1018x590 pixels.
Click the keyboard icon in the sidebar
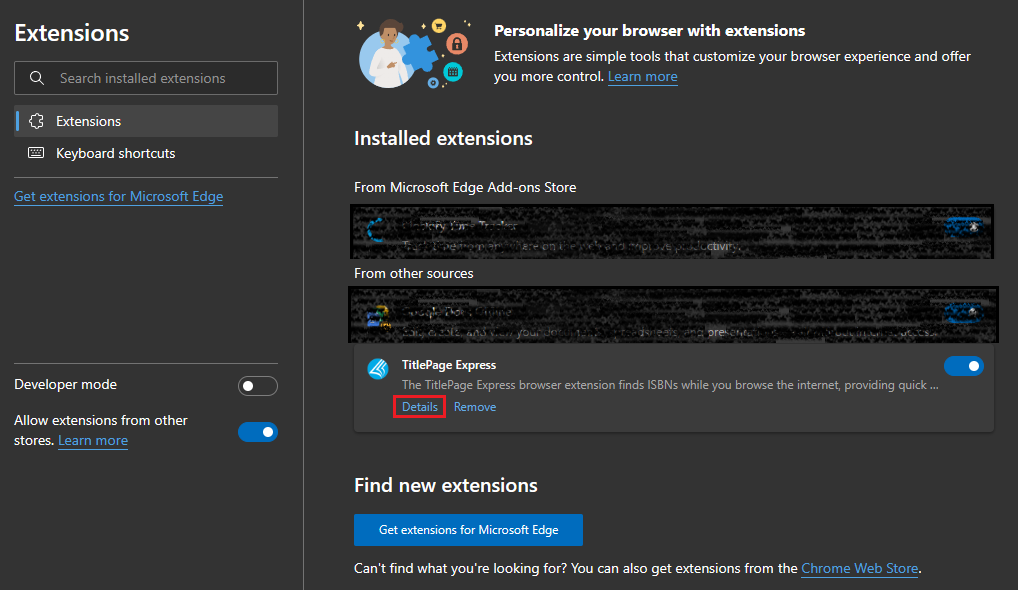(x=37, y=153)
